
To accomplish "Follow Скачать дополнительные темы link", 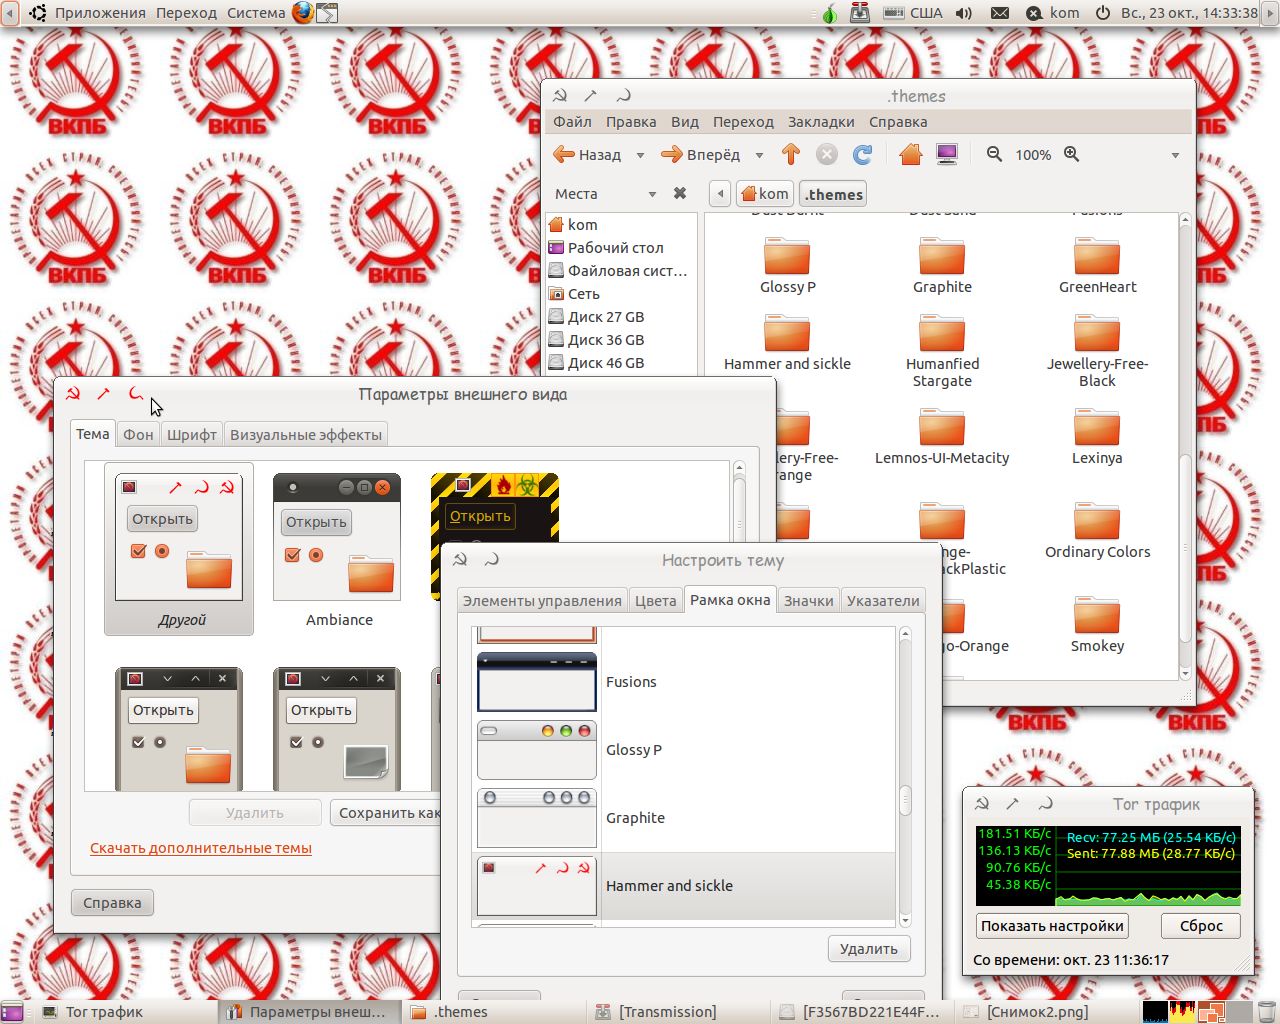I will click(x=201, y=848).
